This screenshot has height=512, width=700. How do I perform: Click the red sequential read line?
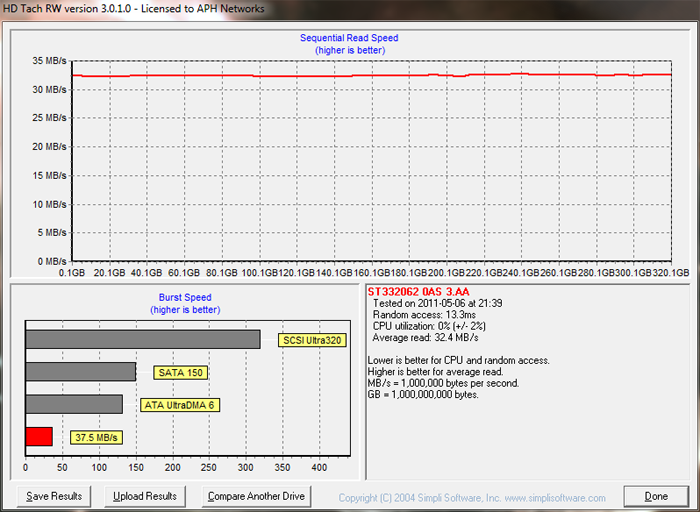(350, 75)
